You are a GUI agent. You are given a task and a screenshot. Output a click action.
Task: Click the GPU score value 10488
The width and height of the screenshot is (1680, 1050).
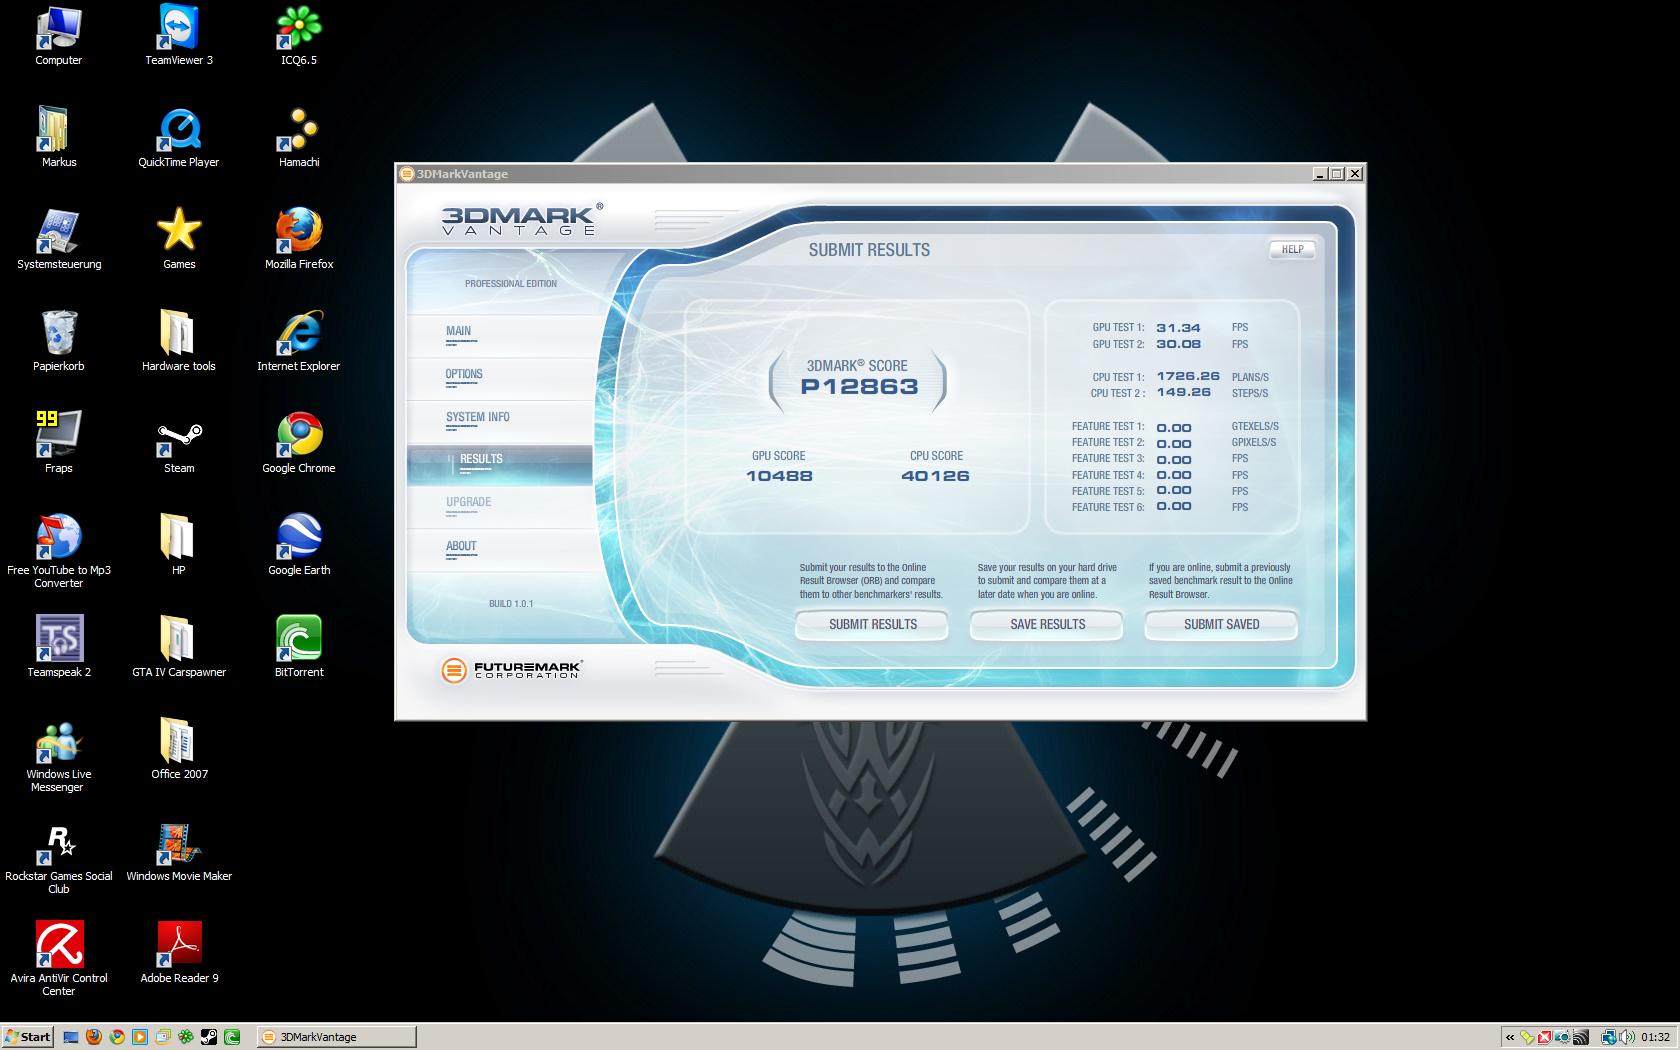pyautogui.click(x=779, y=476)
